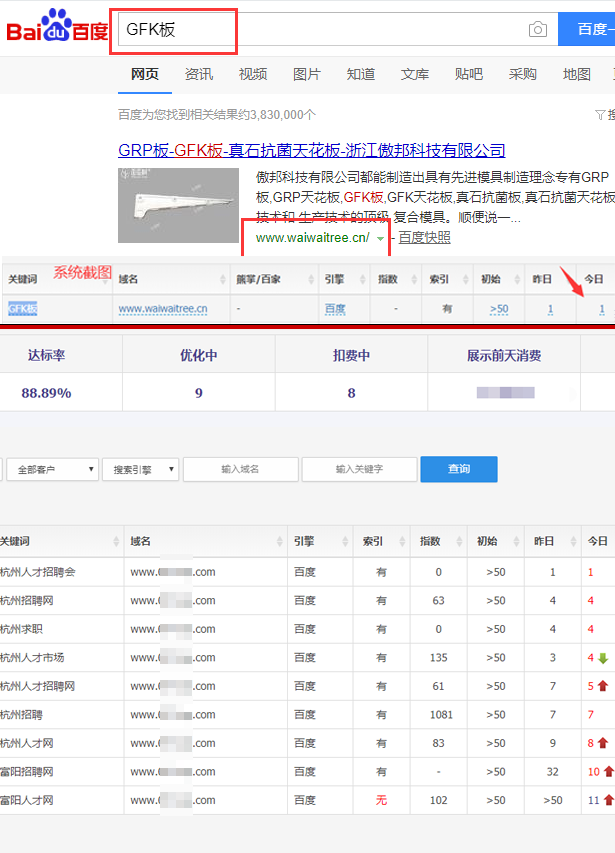Open the camera image search icon

[x=538, y=29]
